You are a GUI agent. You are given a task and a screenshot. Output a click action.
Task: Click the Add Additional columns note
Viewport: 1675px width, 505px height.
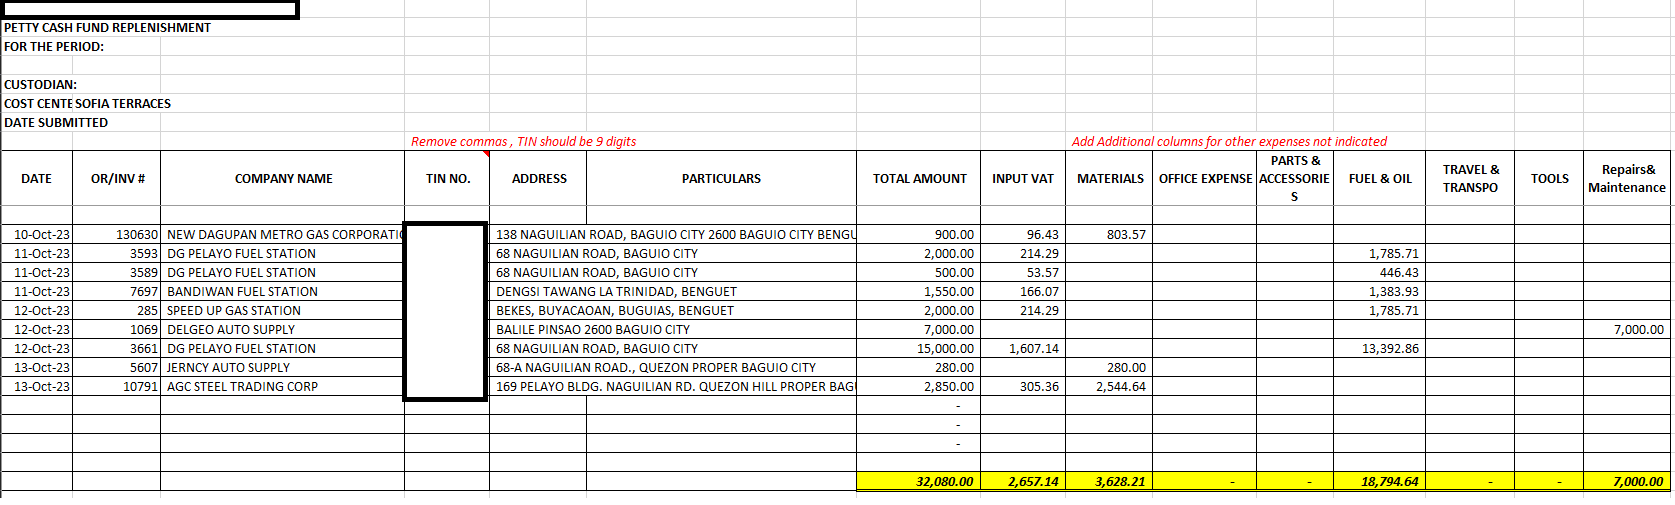1229,142
